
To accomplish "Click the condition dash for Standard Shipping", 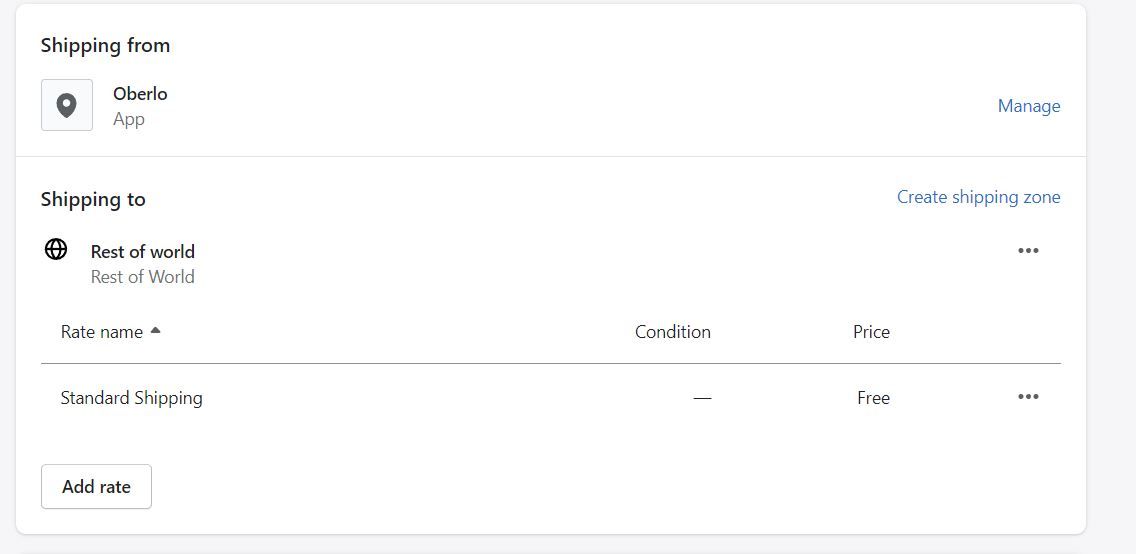I will pyautogui.click(x=702, y=398).
